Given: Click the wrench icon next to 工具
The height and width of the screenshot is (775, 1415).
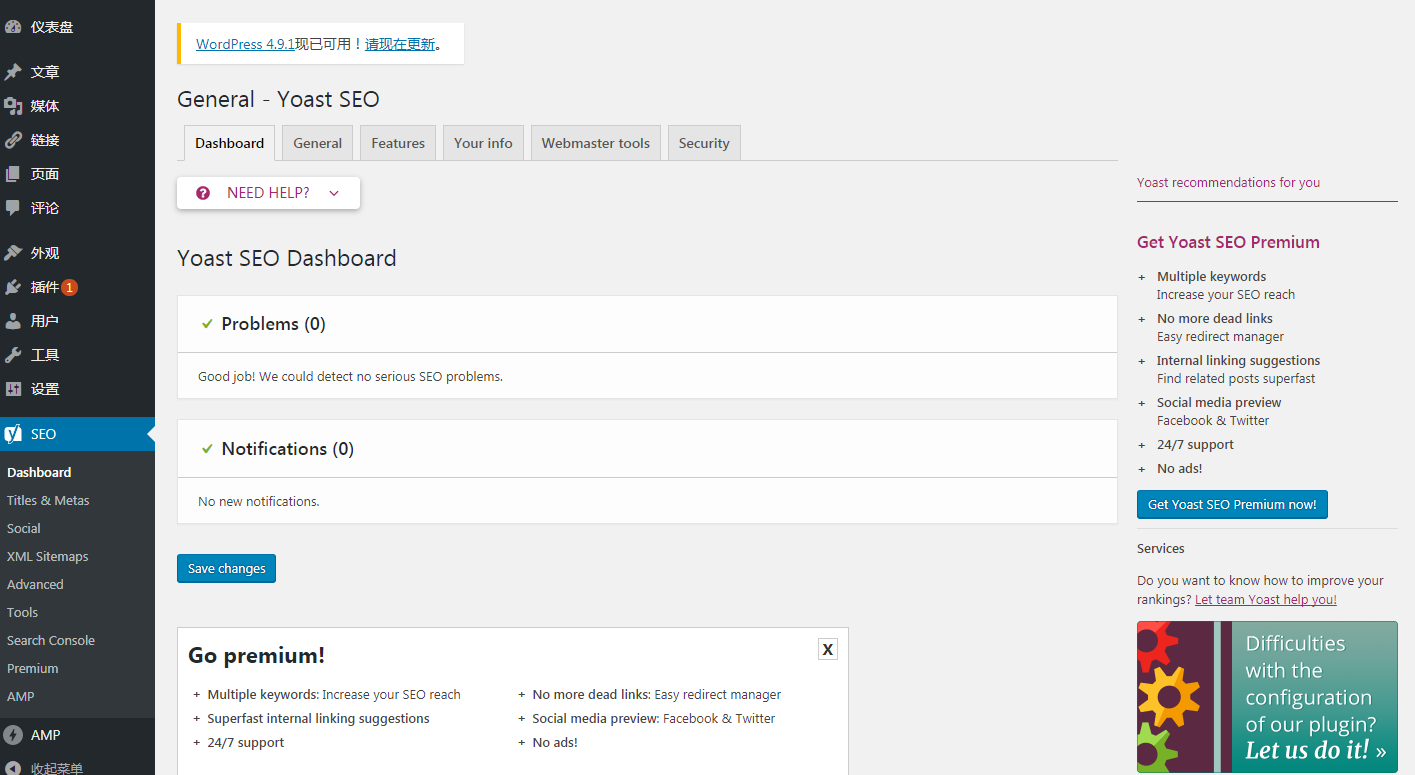Looking at the screenshot, I should pyautogui.click(x=13, y=355).
